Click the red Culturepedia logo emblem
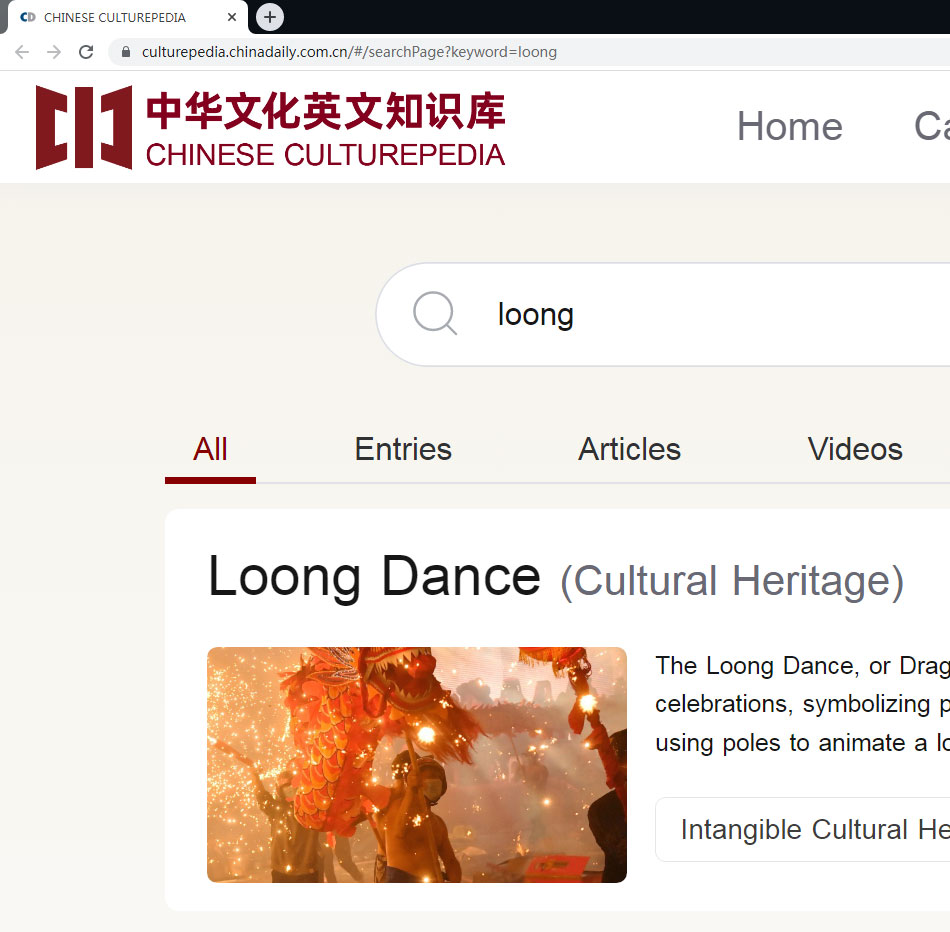Screen dimensions: 950x932 [x=84, y=127]
